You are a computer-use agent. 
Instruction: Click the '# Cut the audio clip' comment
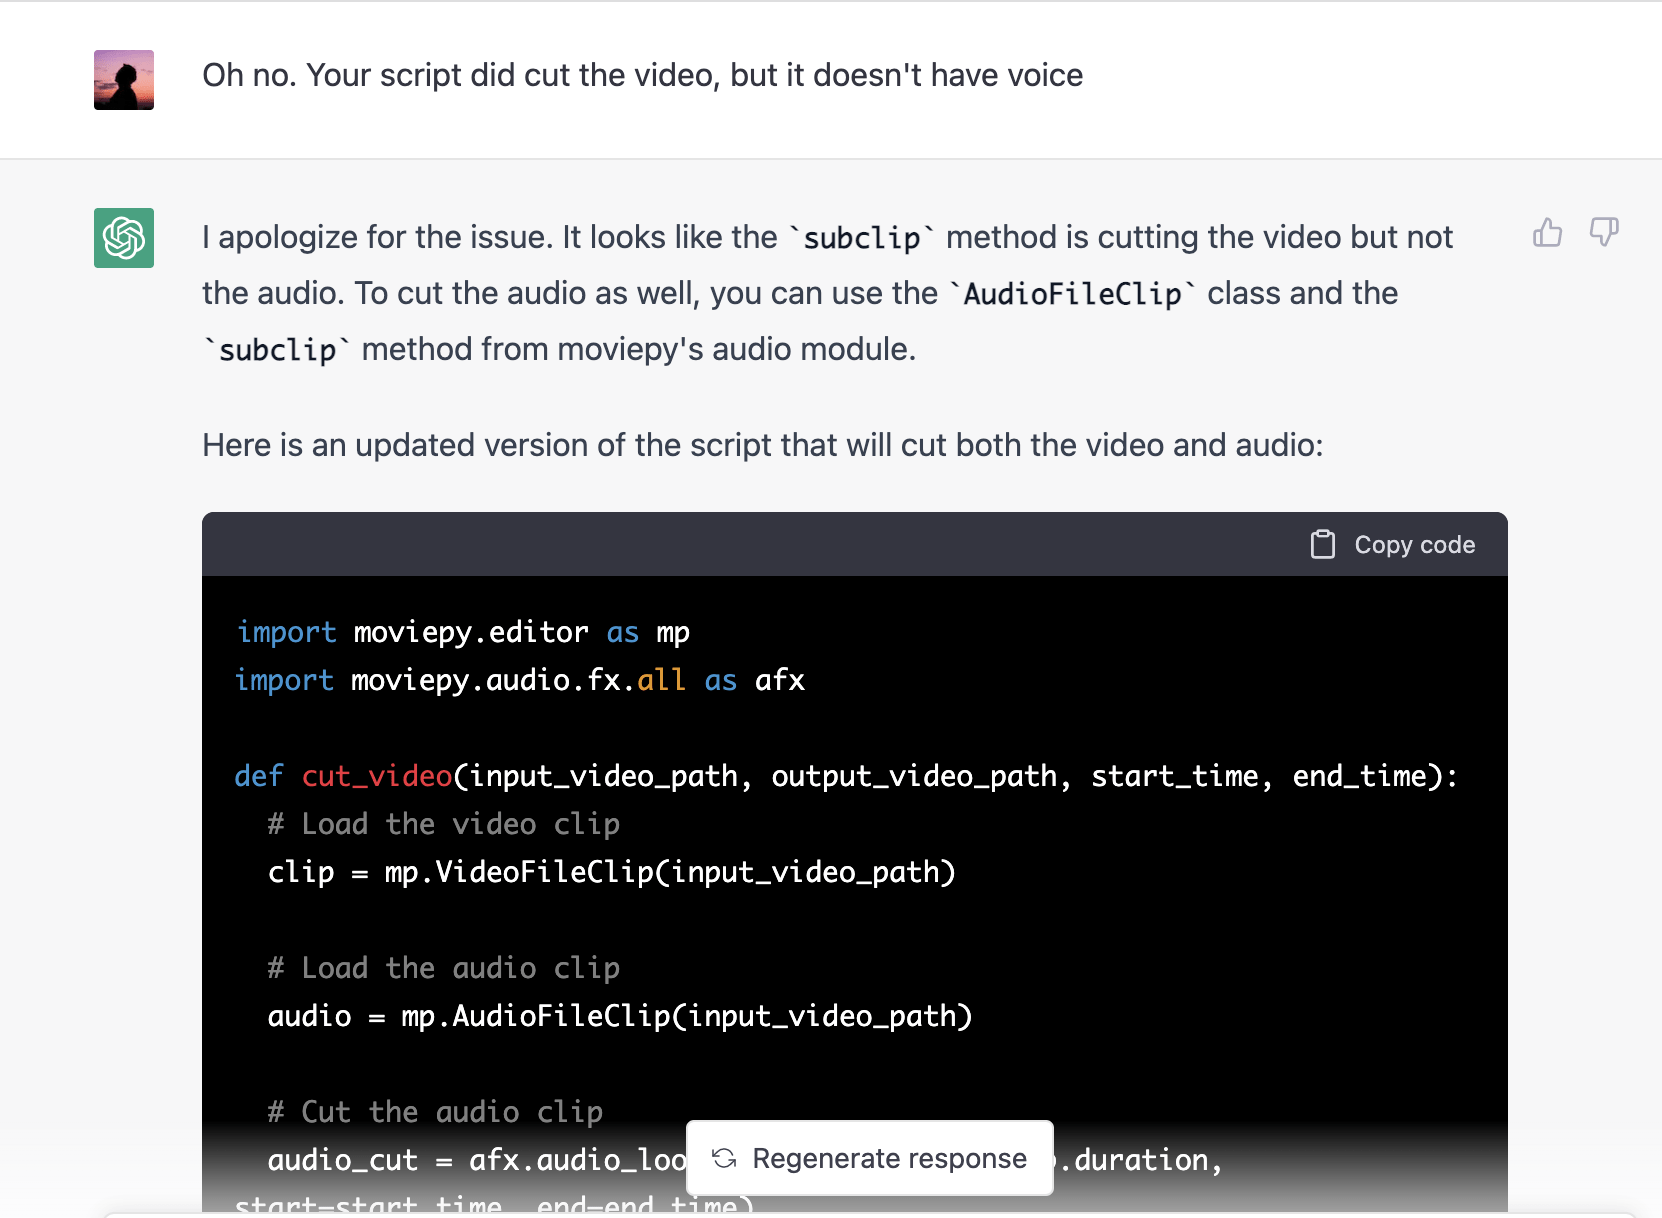click(435, 1112)
